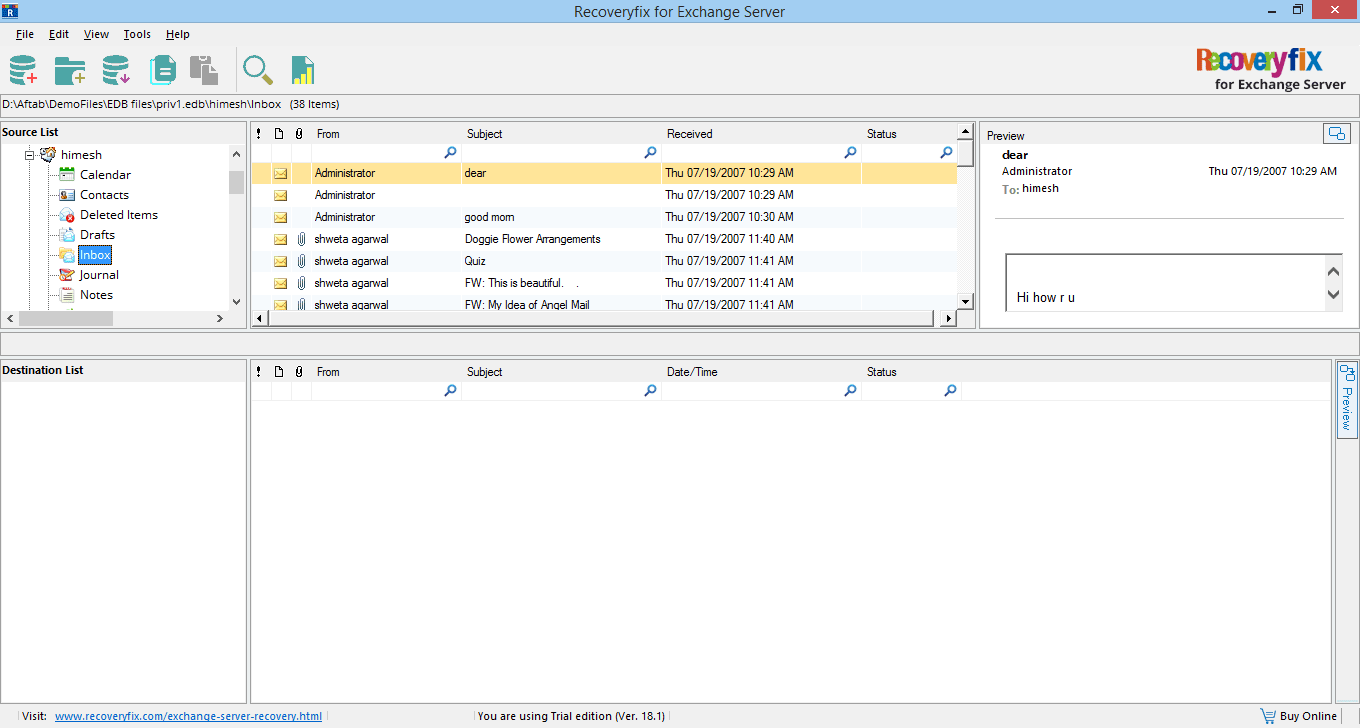Open the vertical Preview tab on the right edge
The width and height of the screenshot is (1360, 728).
1347,399
